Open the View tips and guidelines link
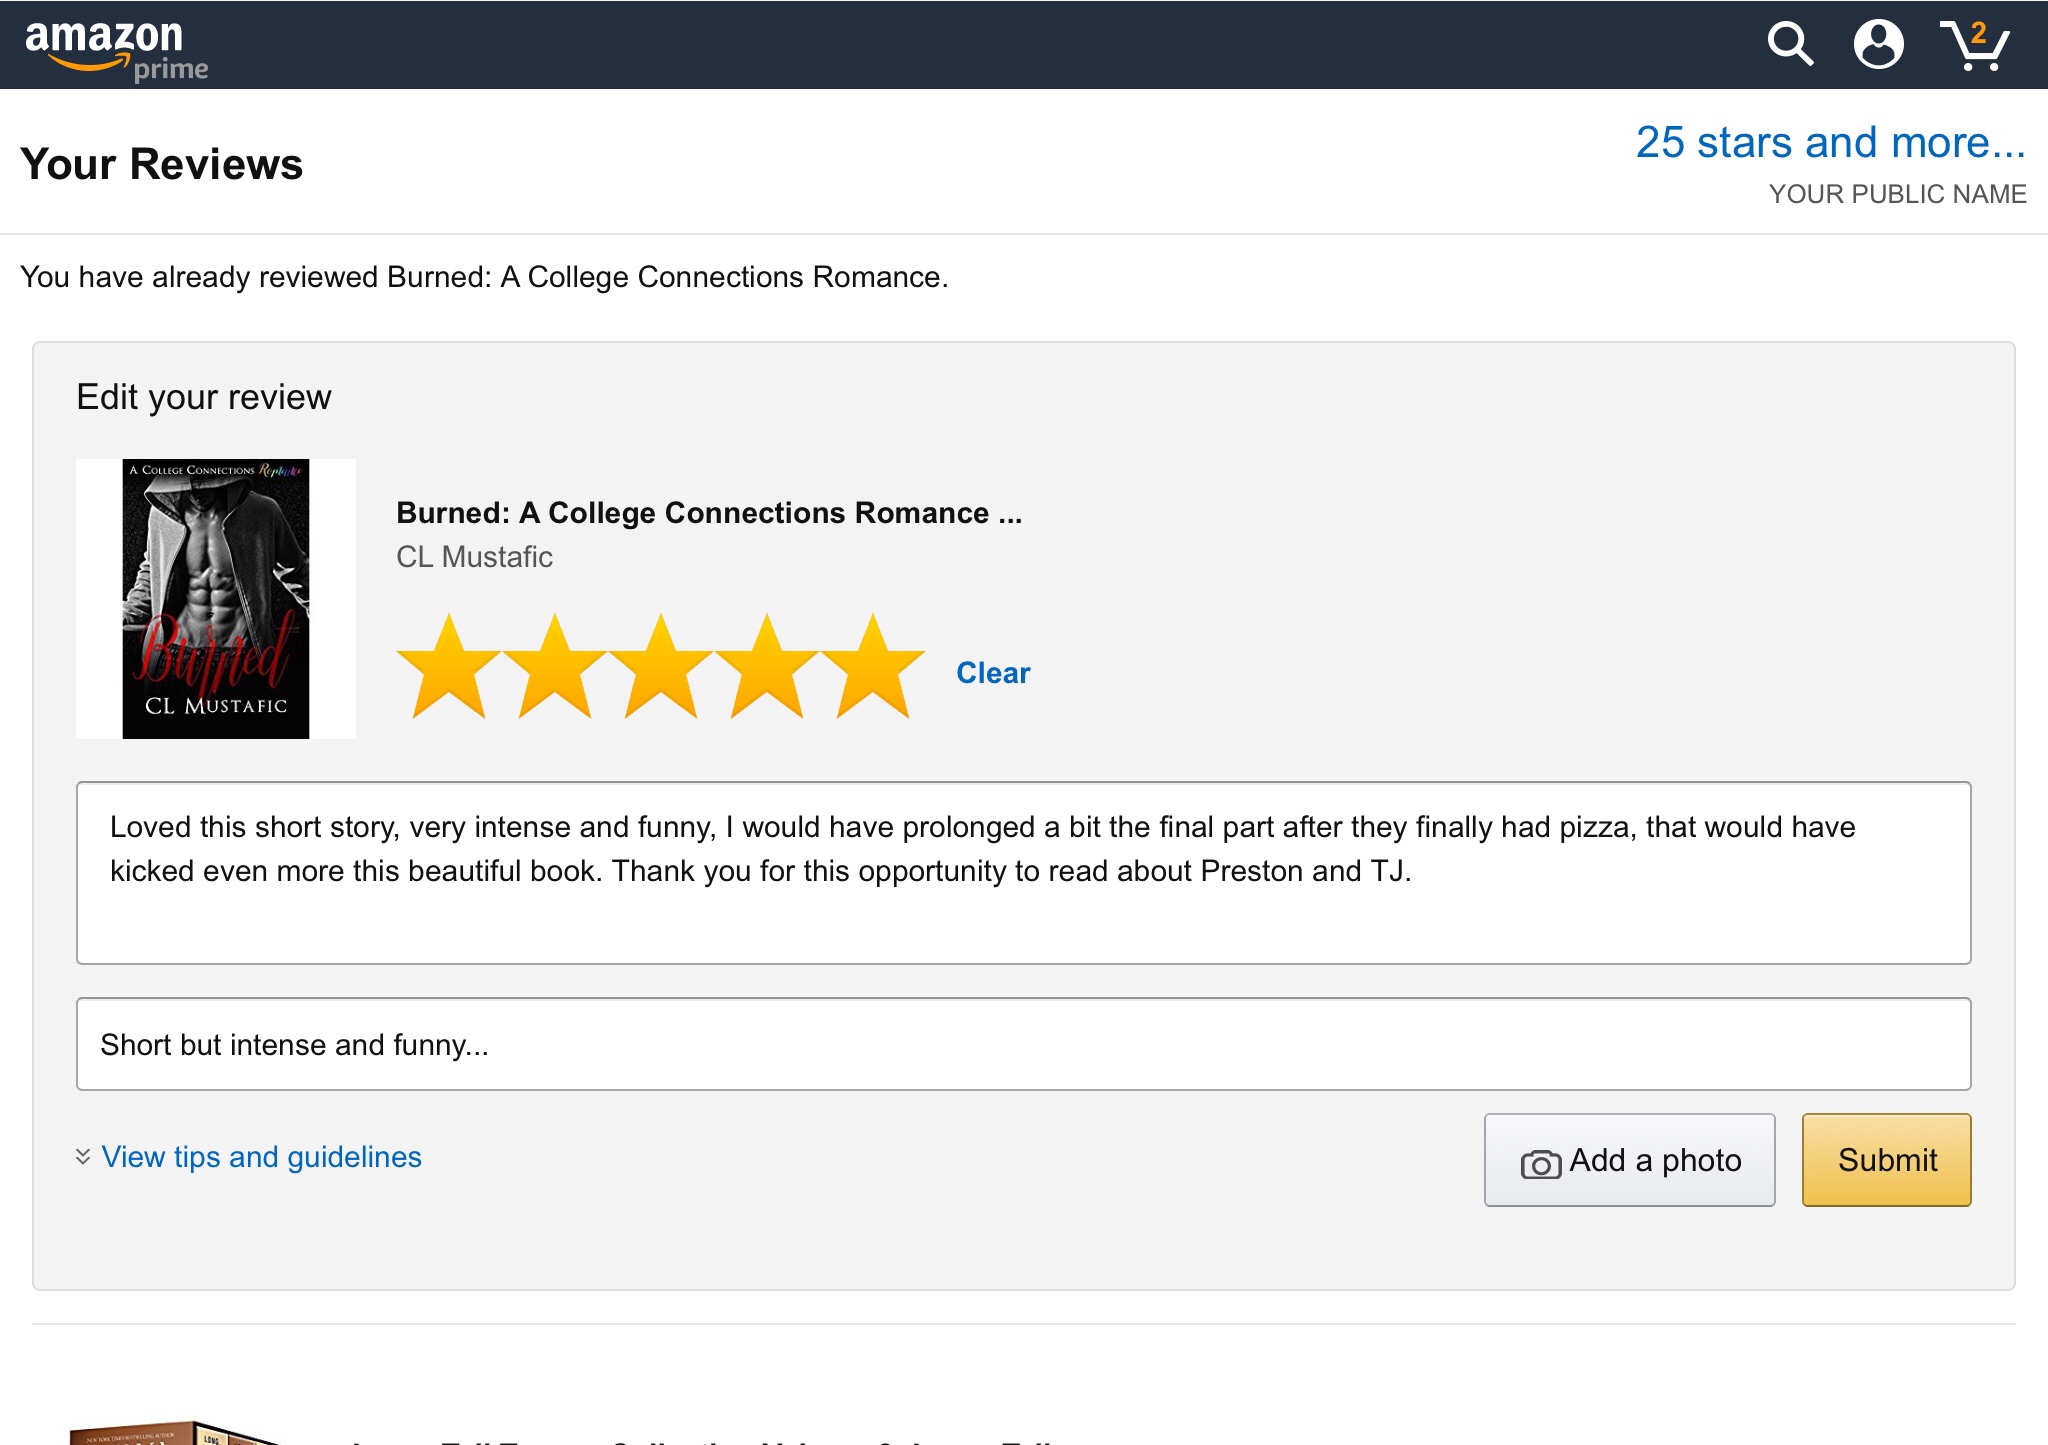2048x1445 pixels. 262,1157
